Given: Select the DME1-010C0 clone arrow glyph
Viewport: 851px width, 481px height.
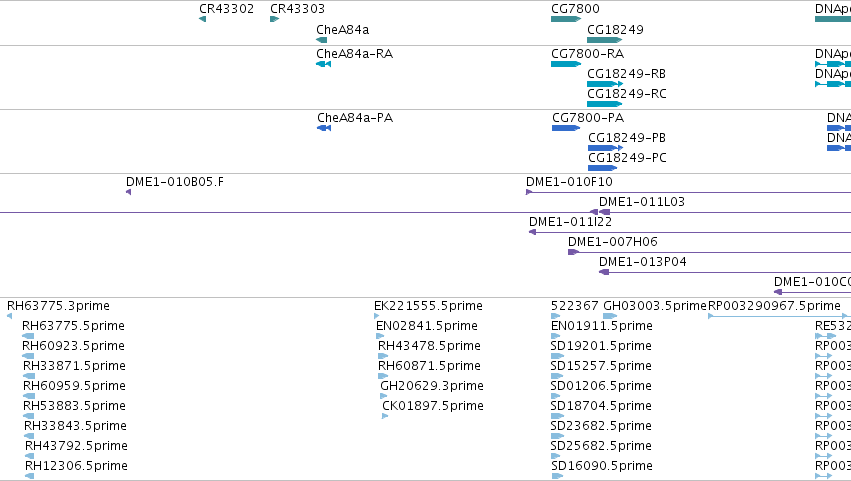Looking at the screenshot, I should [x=778, y=293].
